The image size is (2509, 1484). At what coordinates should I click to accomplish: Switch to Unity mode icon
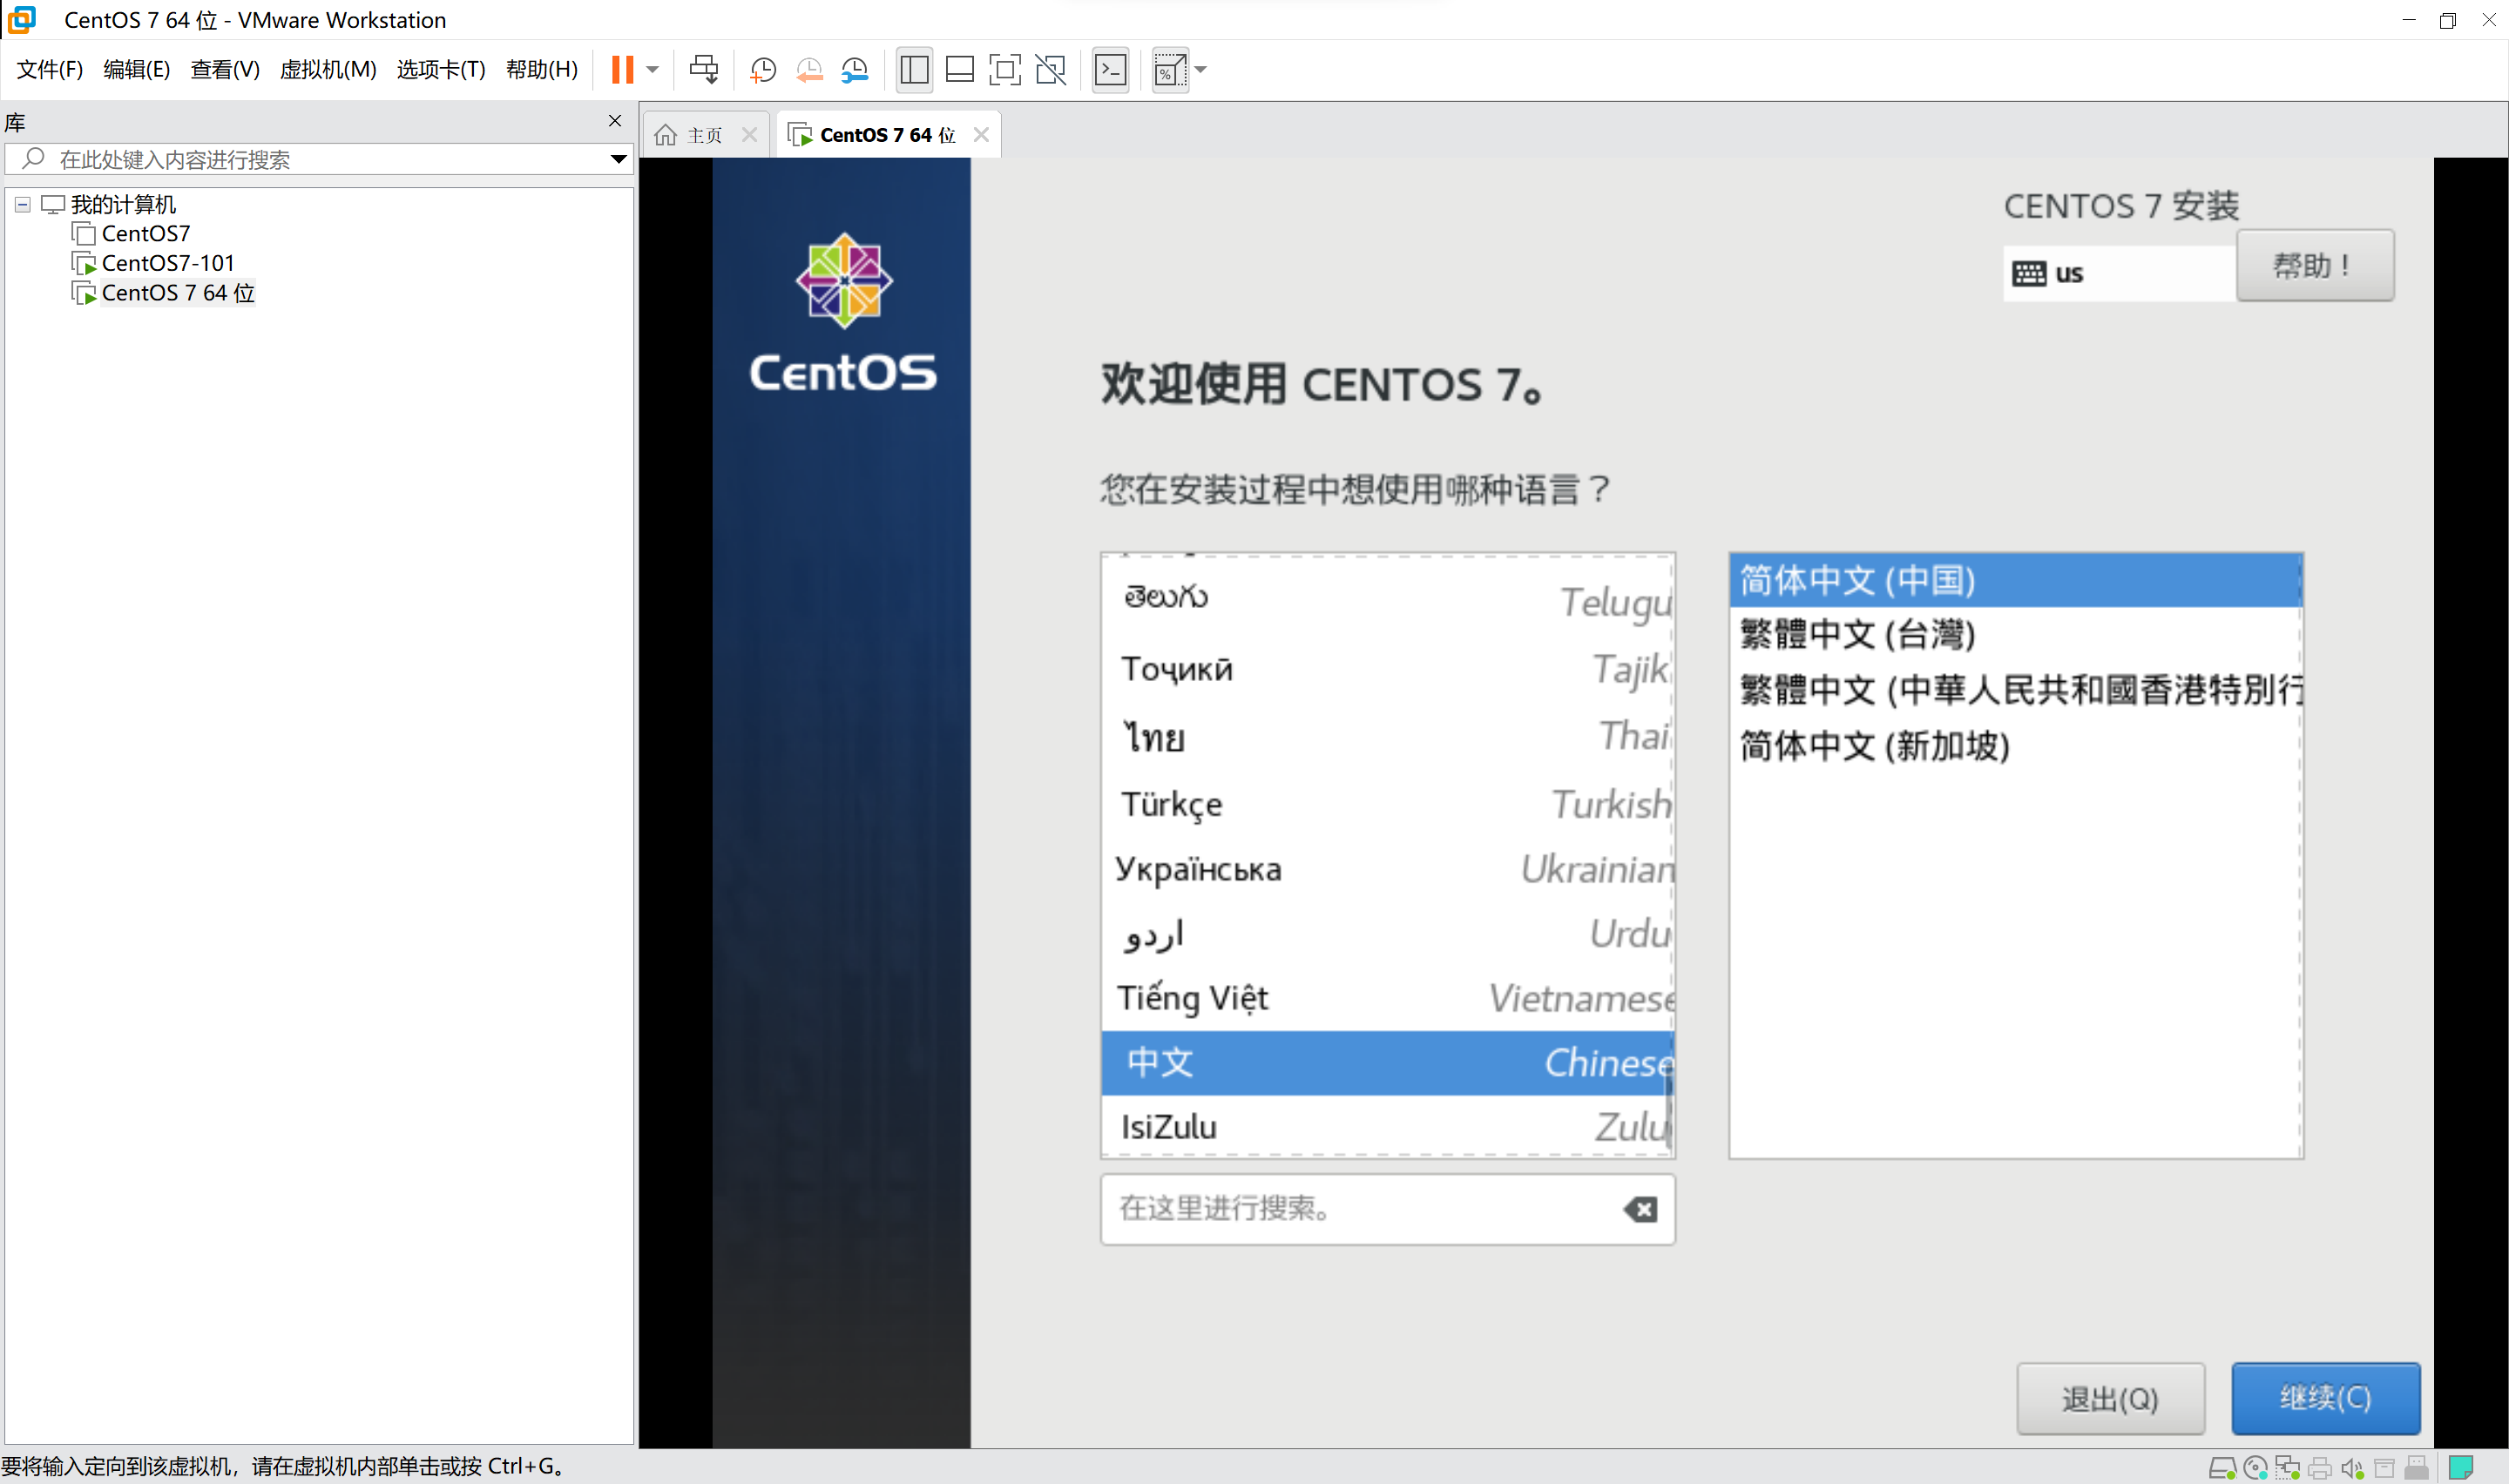[x=1050, y=69]
